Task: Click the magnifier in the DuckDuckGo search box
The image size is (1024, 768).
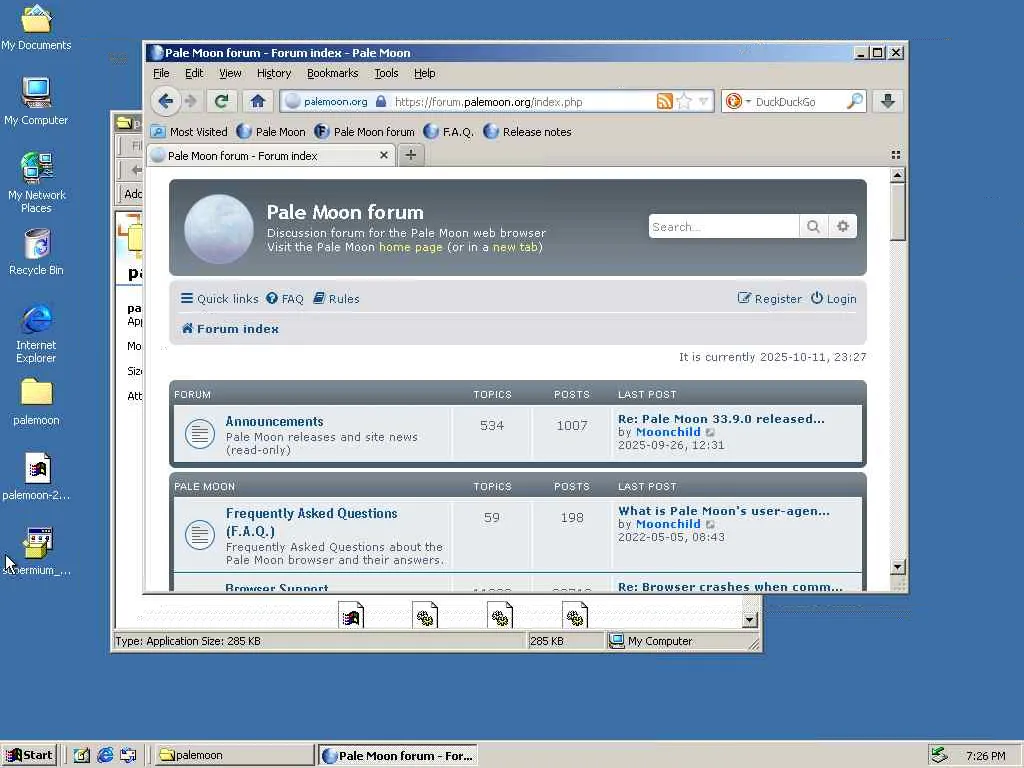Action: point(854,101)
